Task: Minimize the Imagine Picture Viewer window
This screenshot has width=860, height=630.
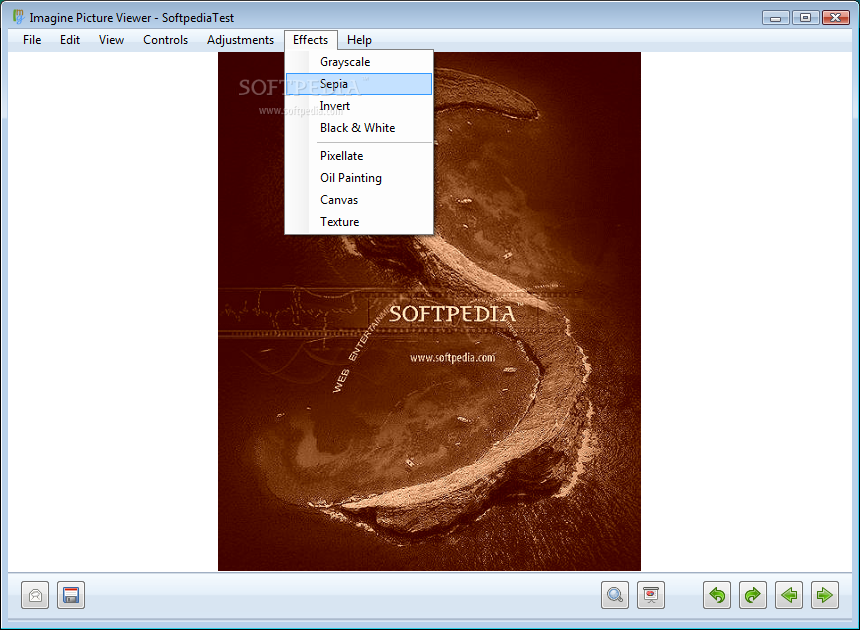Action: 776,18
